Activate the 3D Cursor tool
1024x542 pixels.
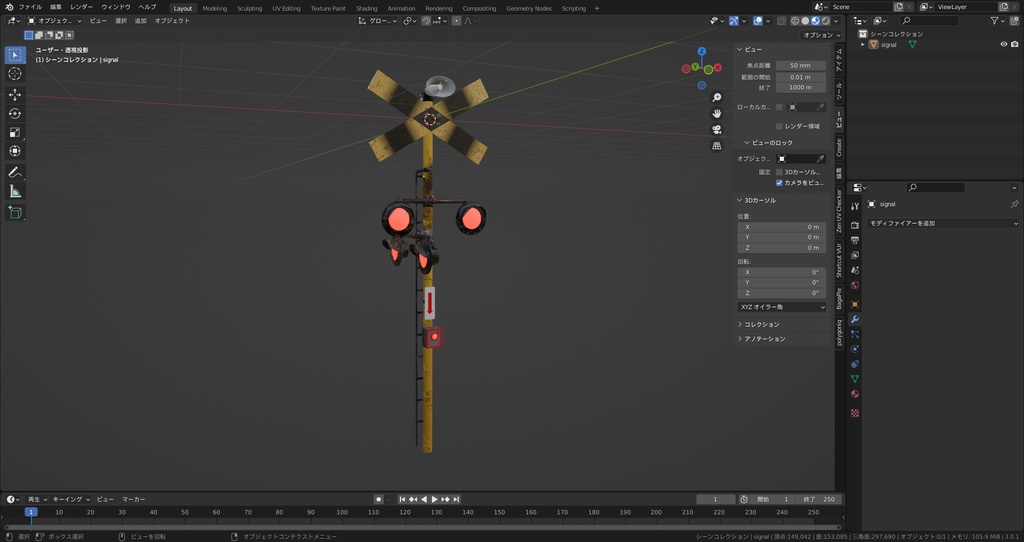click(x=15, y=74)
